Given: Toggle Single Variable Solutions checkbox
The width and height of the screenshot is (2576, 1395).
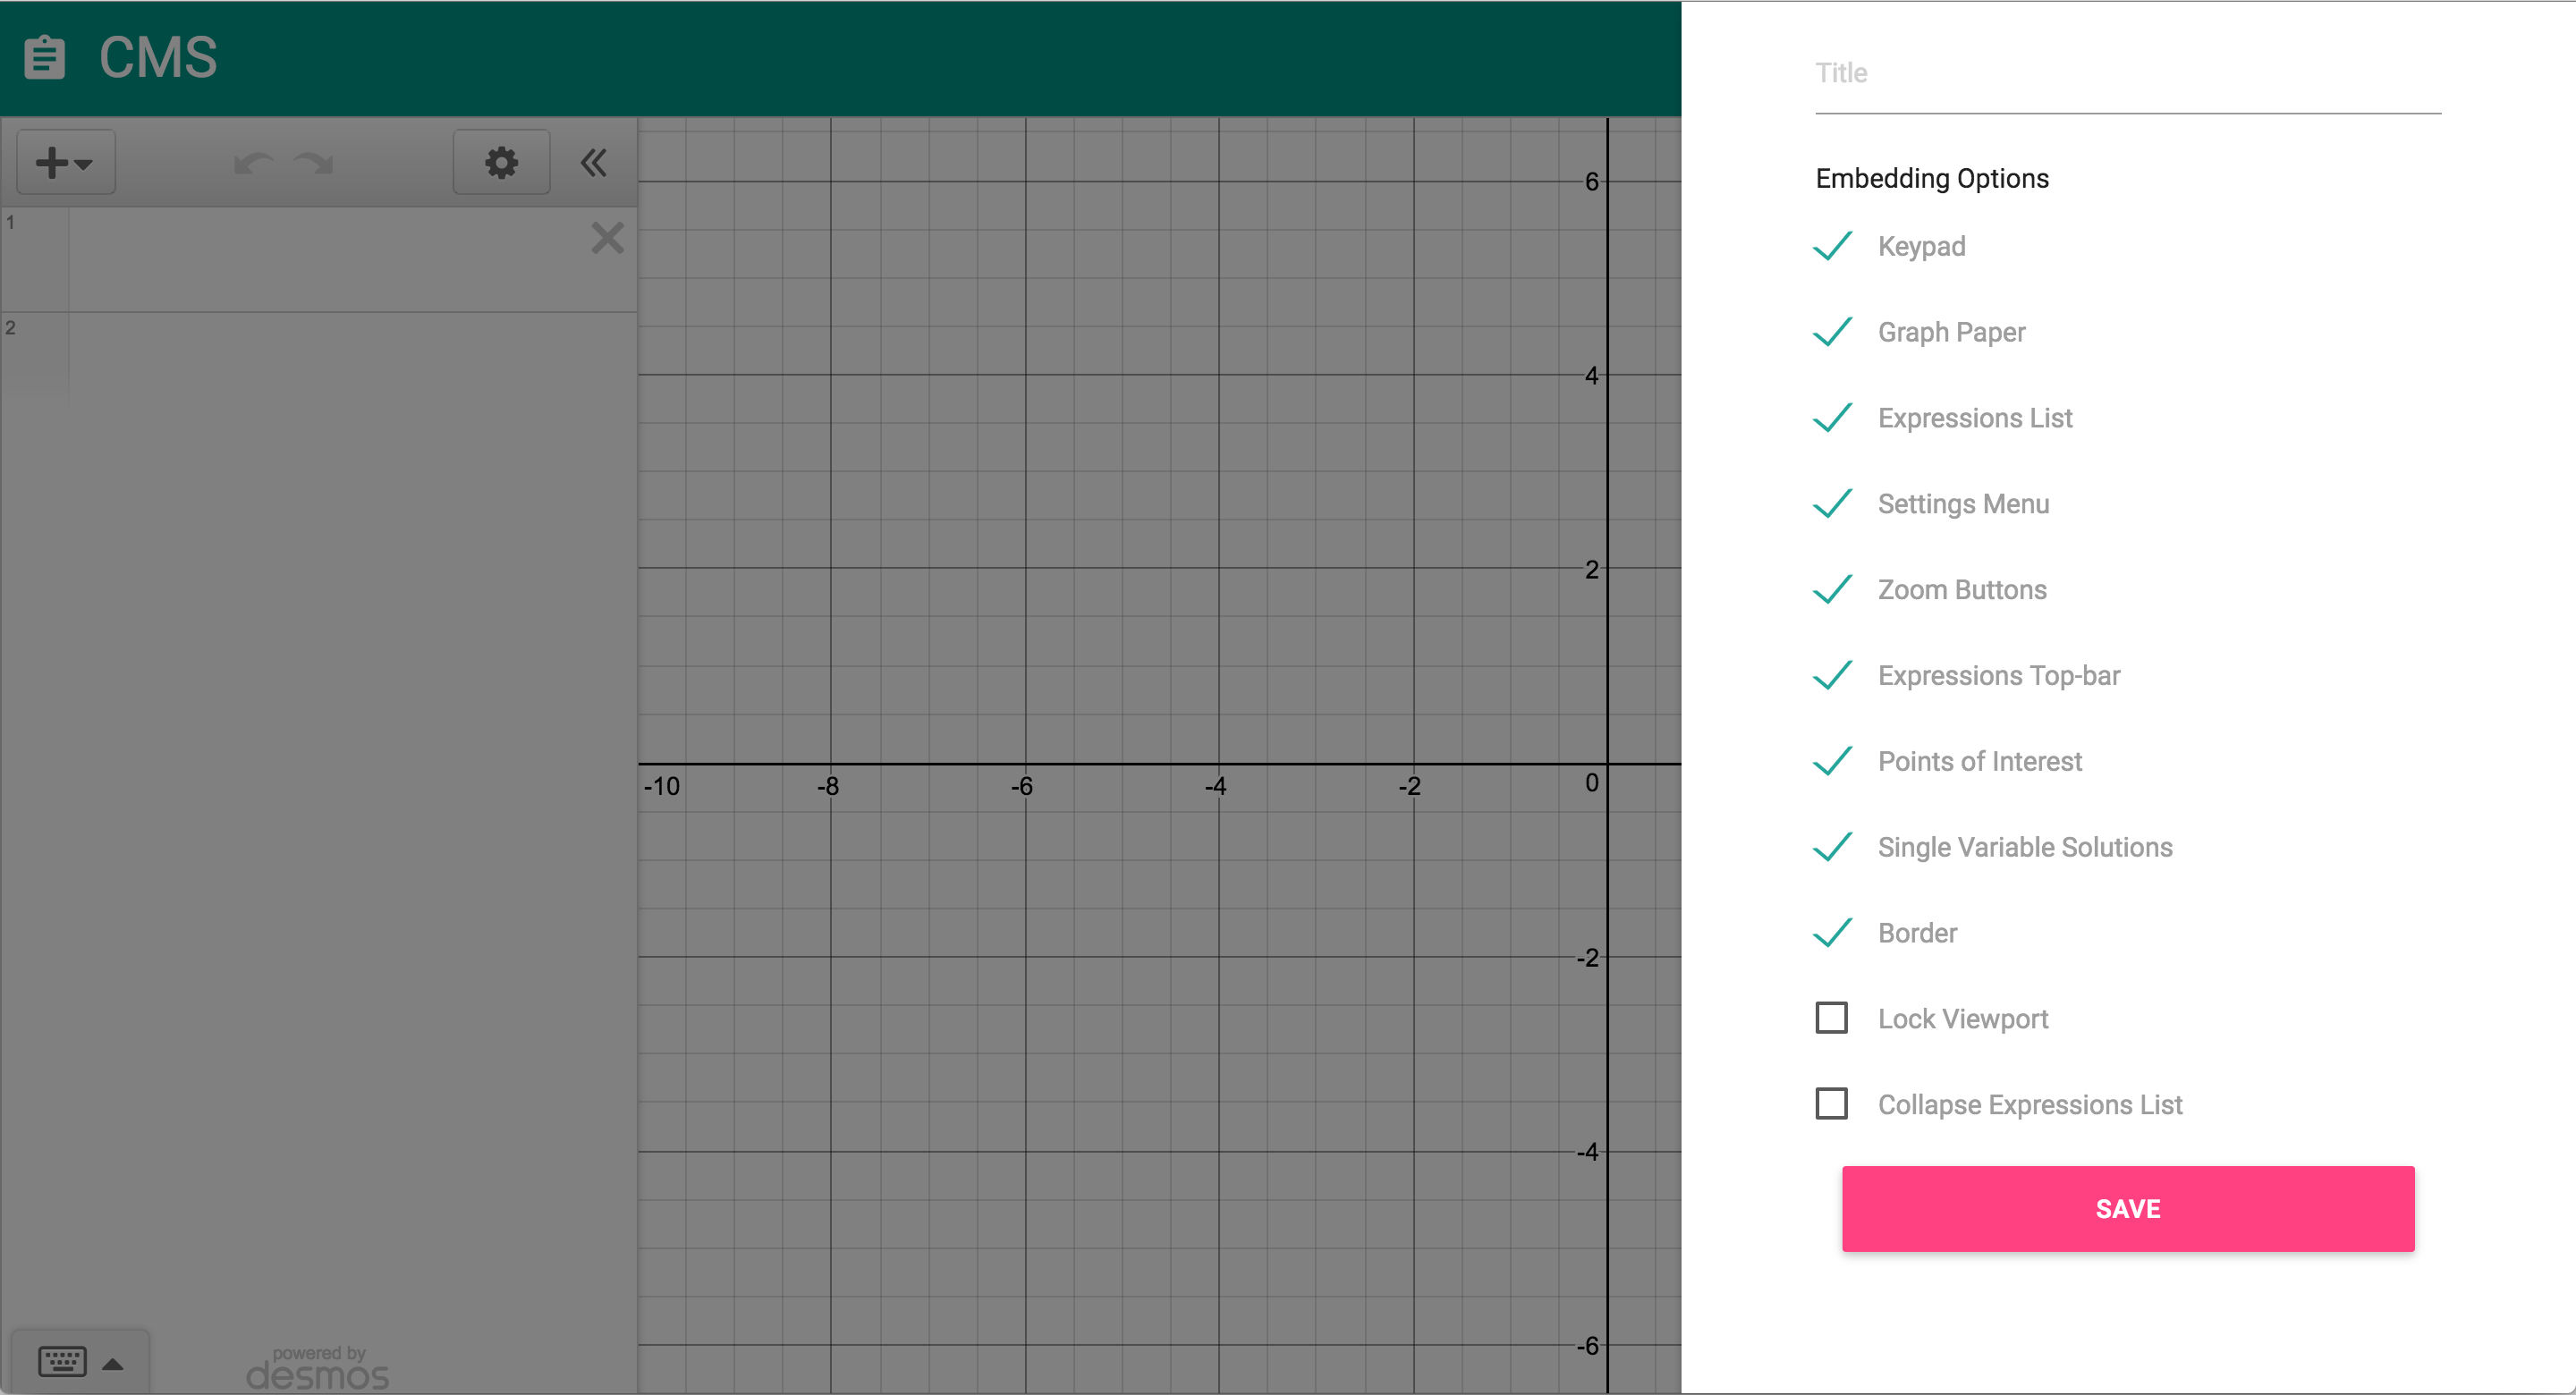Looking at the screenshot, I should 1832,848.
